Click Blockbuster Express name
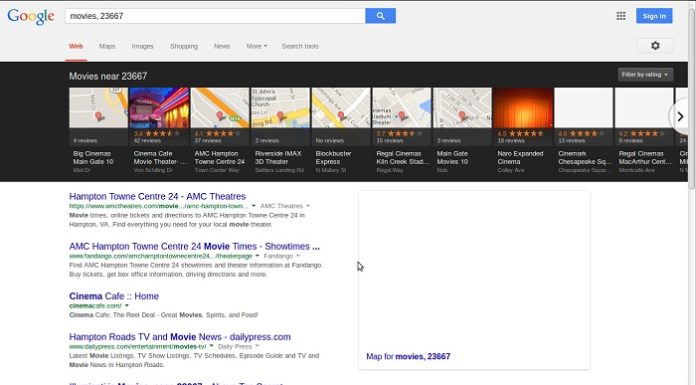Screen dimensions: 696x385 click(x=333, y=158)
